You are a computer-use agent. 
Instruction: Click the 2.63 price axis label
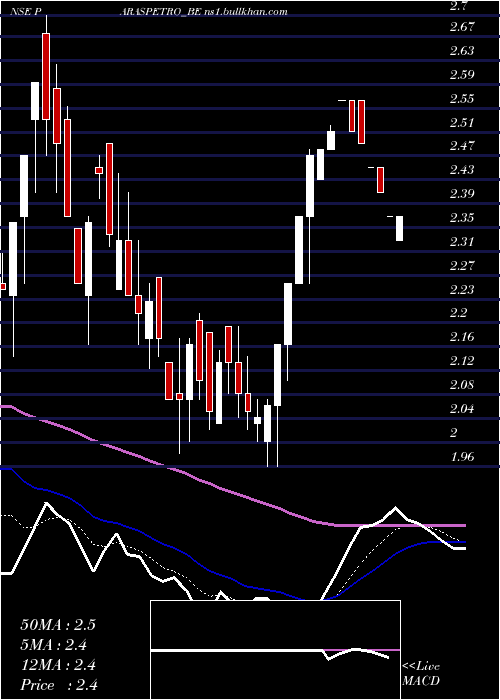pyautogui.click(x=462, y=50)
